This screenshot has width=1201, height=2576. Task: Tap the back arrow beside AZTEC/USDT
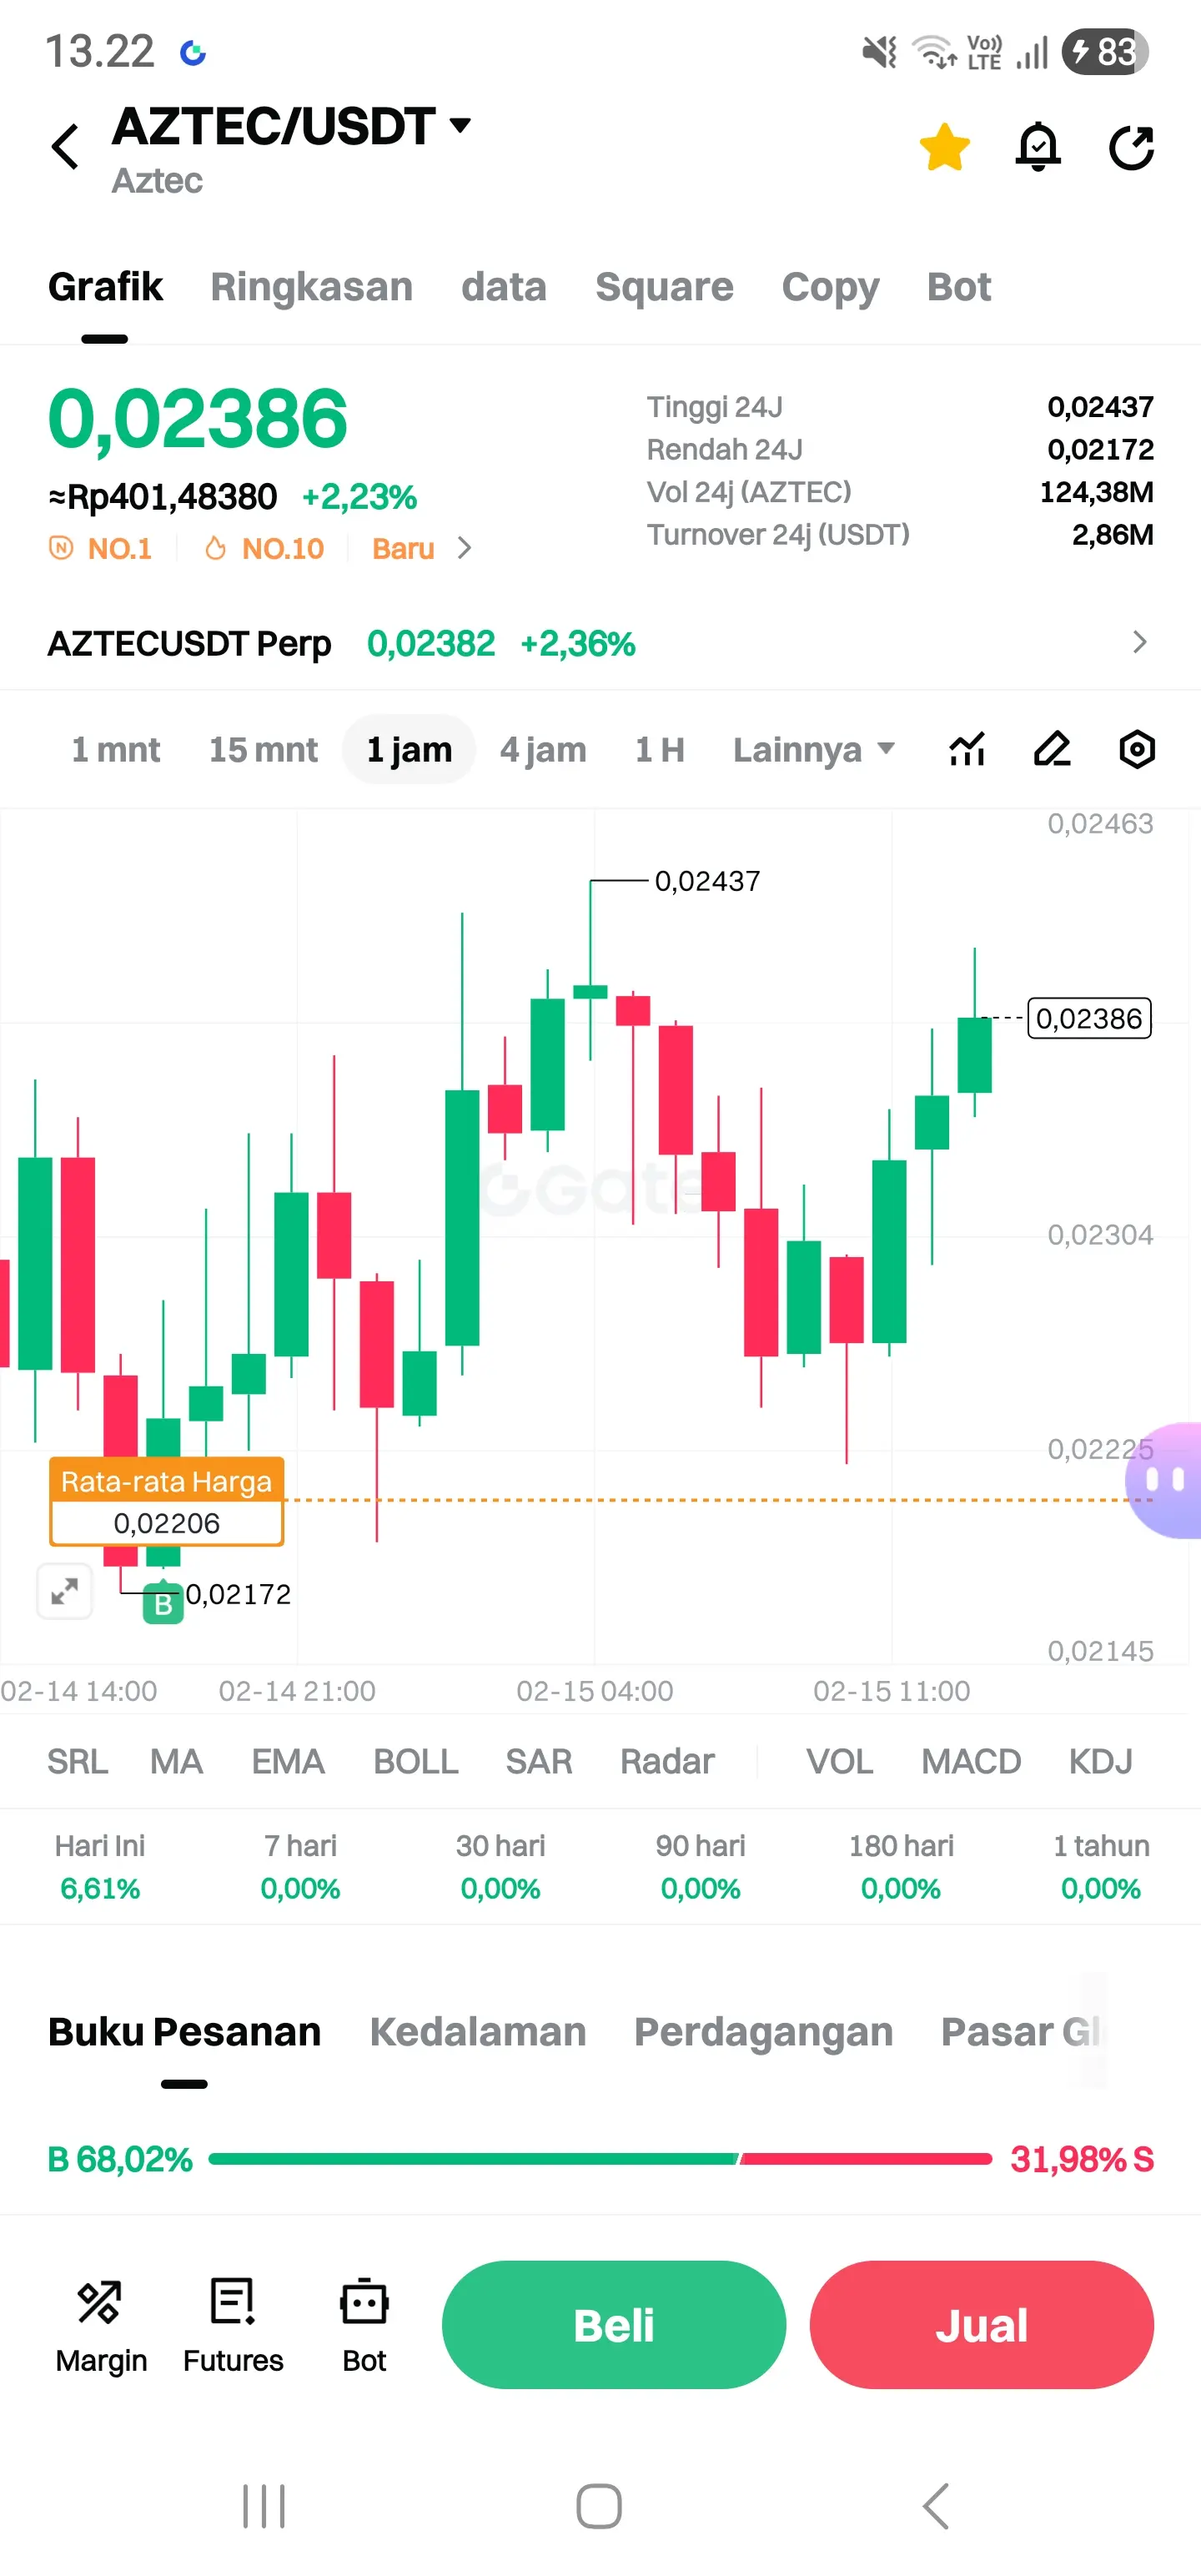pos(66,147)
